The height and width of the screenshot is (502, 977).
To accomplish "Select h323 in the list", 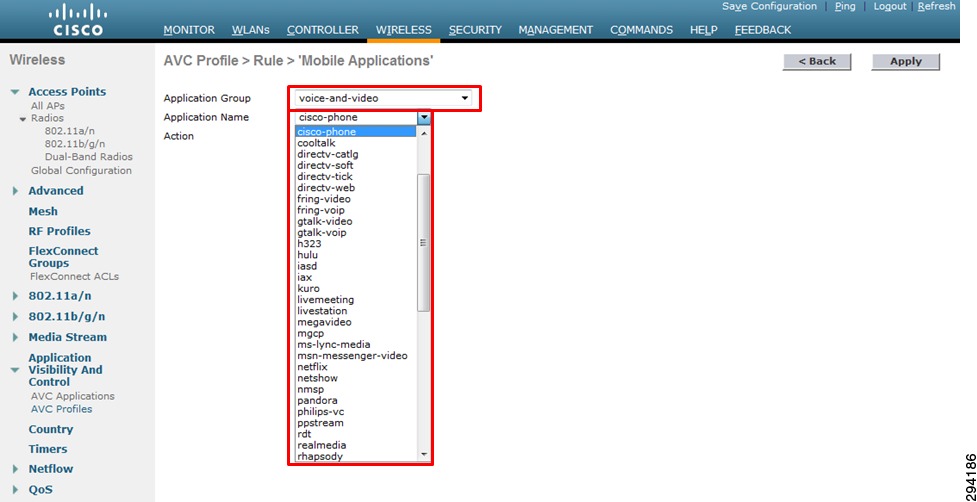I will 355,244.
